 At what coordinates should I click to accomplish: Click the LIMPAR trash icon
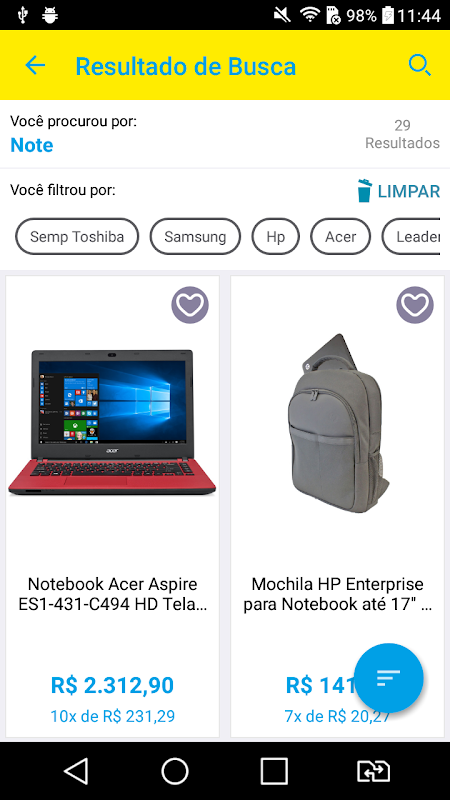(364, 191)
